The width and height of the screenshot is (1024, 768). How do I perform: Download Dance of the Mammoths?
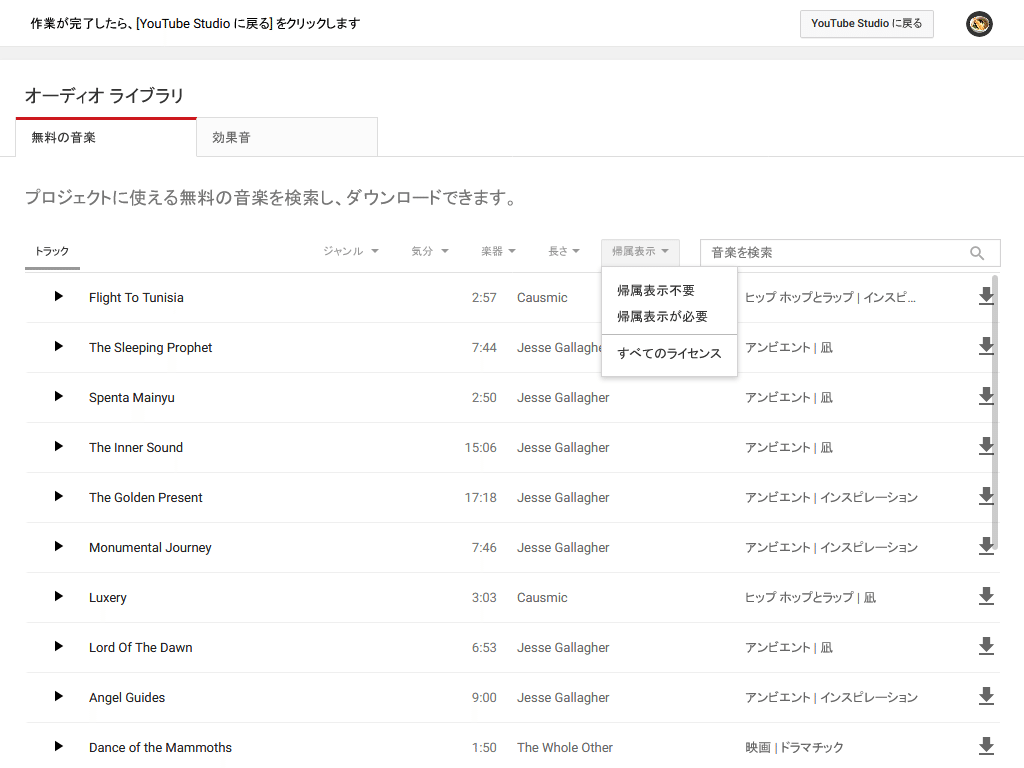(986, 746)
